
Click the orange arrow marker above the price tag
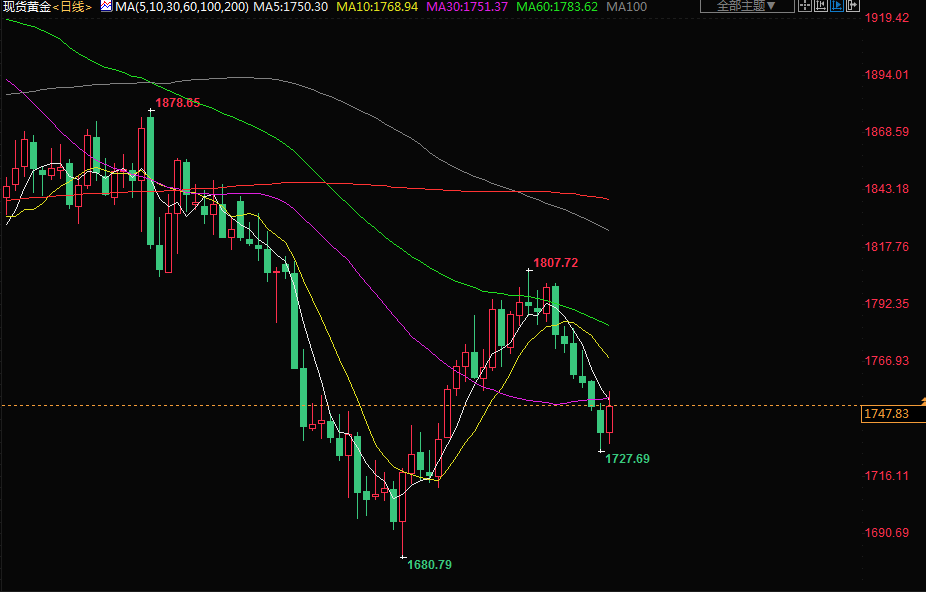[923, 401]
